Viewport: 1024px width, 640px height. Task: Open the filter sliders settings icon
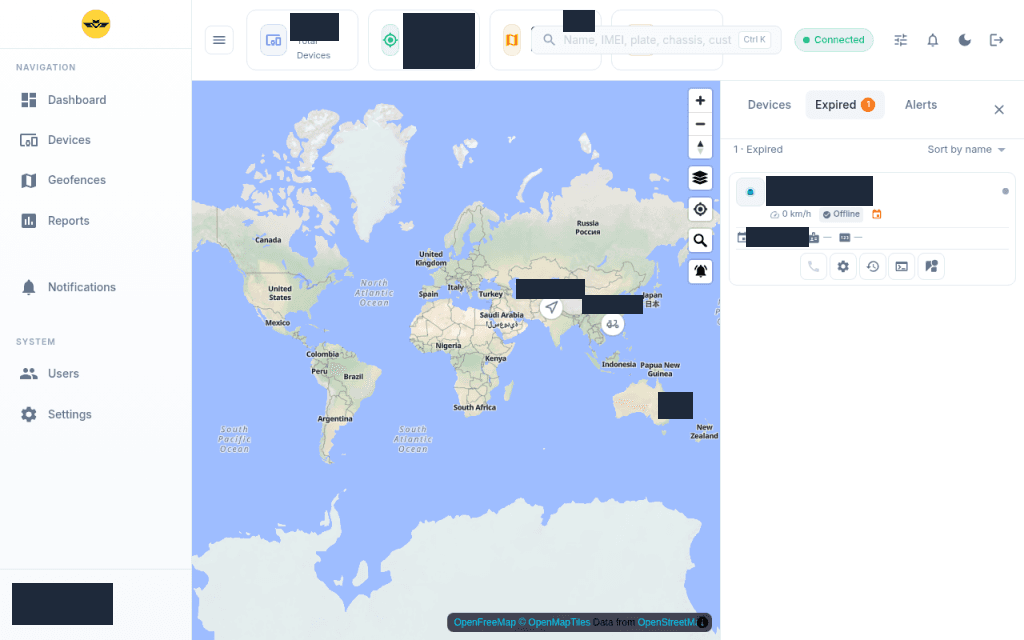pyautogui.click(x=901, y=40)
